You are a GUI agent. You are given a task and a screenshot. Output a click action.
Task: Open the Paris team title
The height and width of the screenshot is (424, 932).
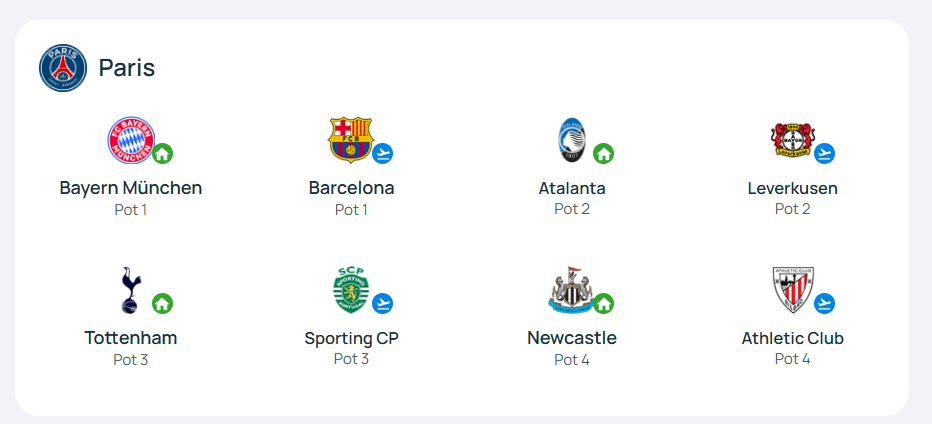(x=127, y=68)
